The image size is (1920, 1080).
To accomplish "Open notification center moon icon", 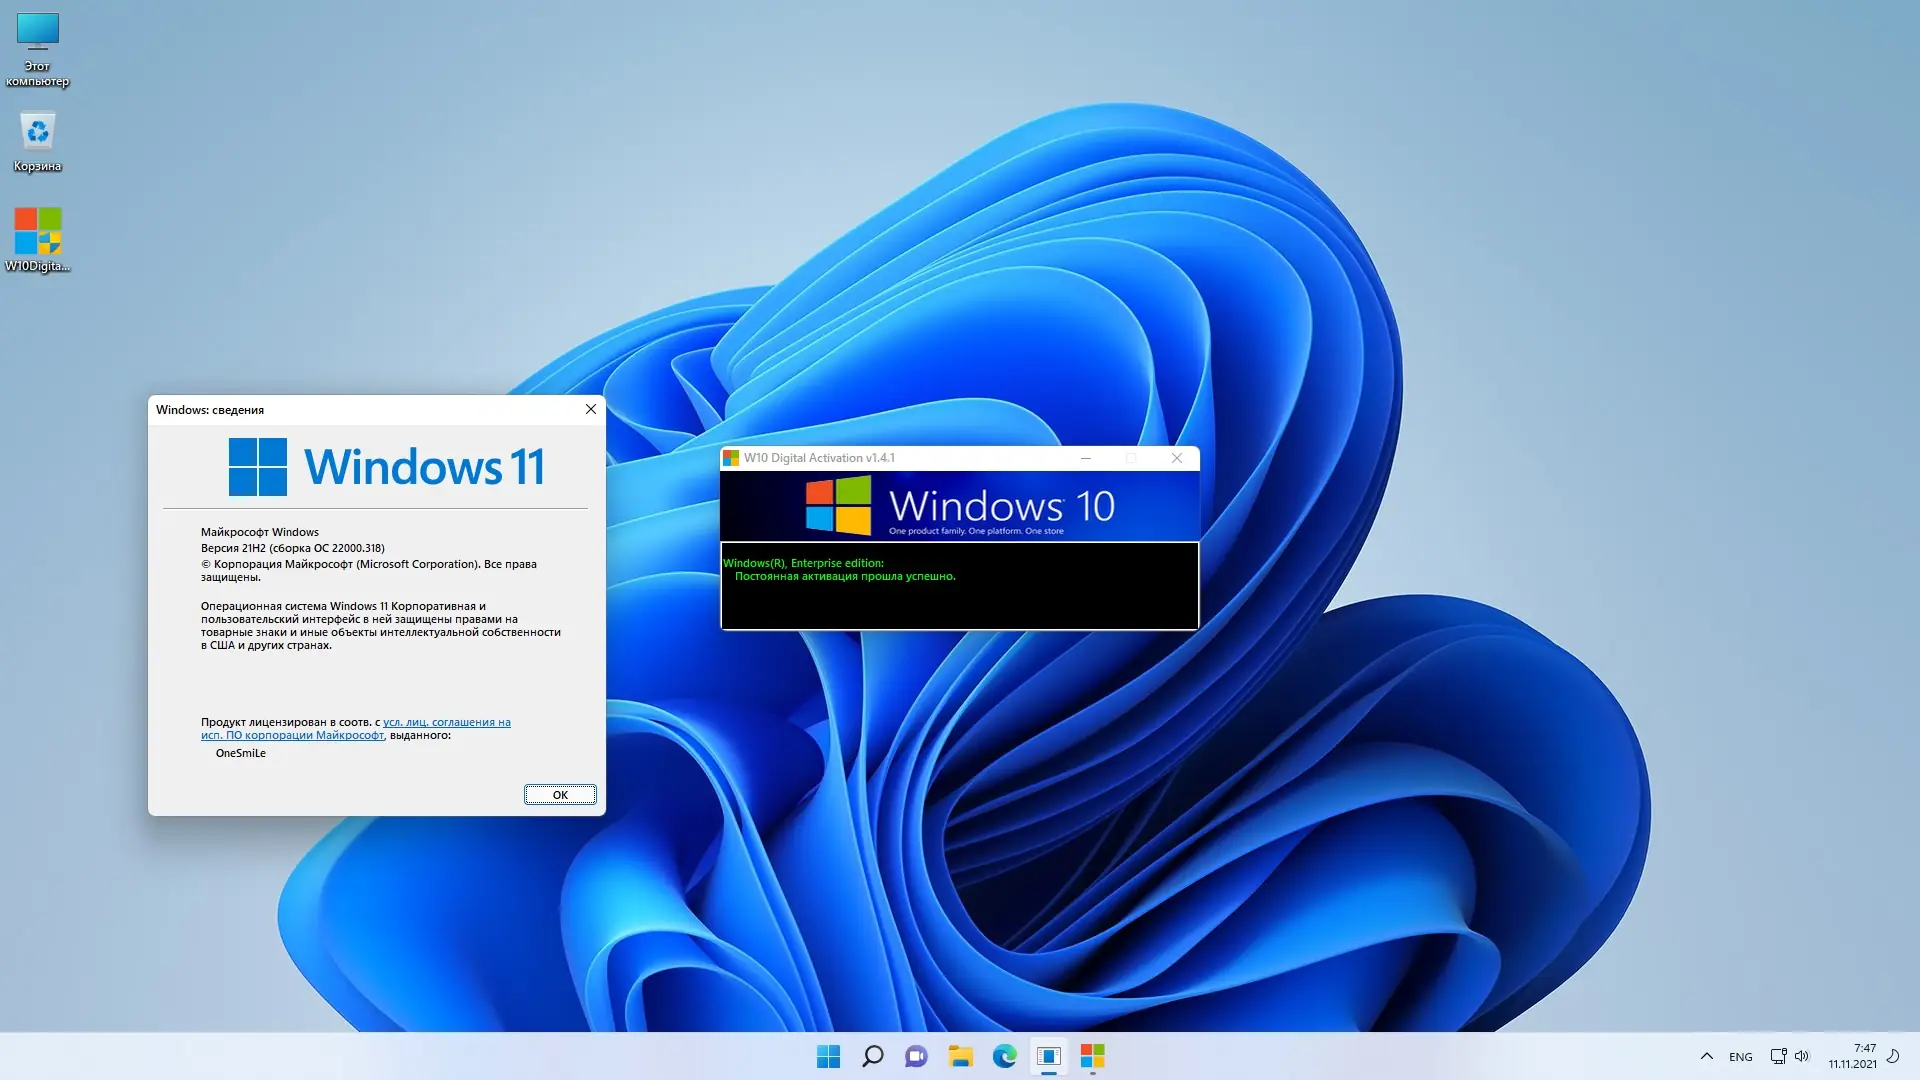I will click(x=1893, y=1056).
